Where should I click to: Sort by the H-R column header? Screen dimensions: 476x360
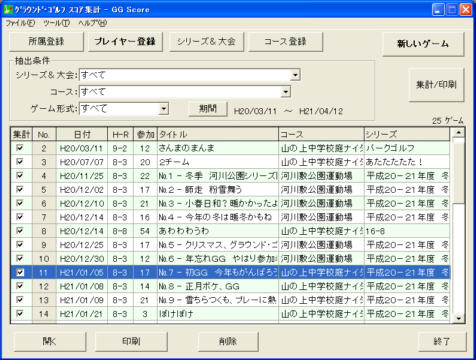coord(120,134)
